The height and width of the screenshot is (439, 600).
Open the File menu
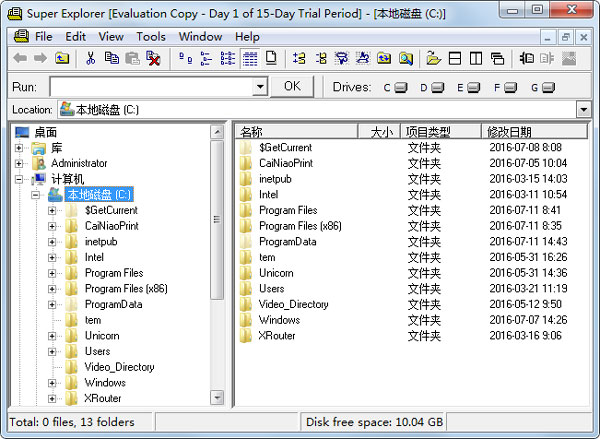point(44,37)
